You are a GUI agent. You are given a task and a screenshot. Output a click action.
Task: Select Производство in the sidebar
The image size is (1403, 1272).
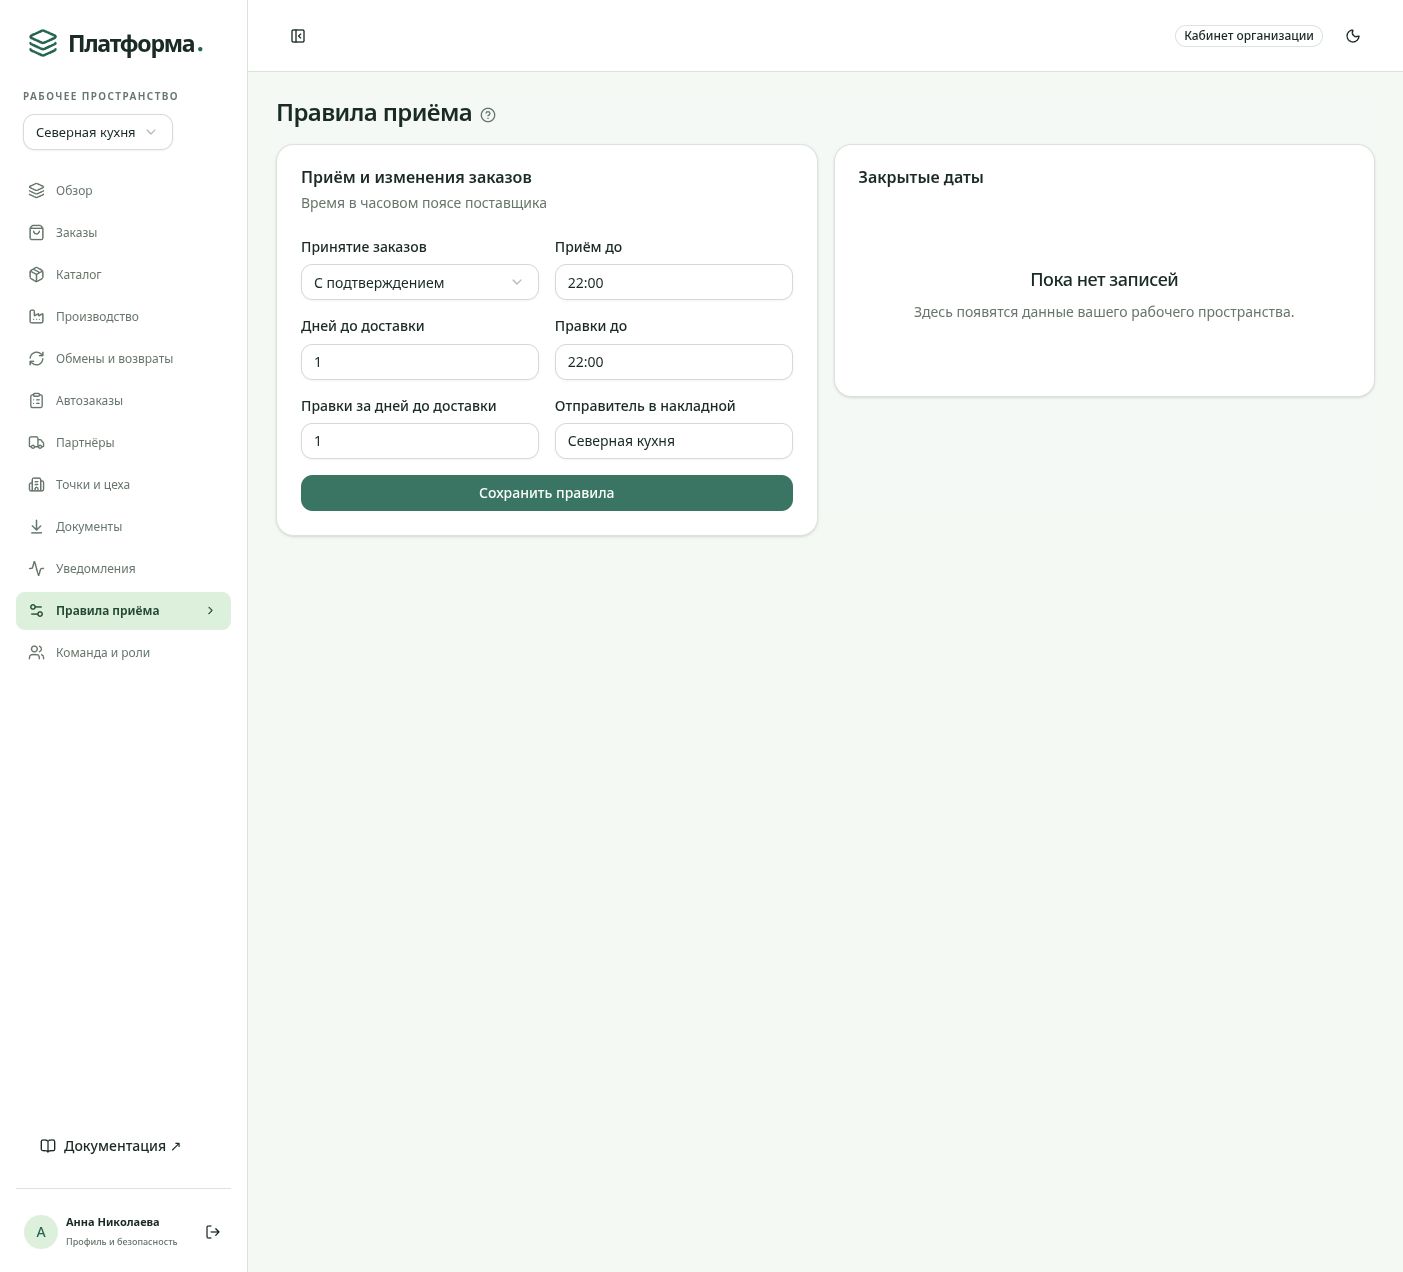point(123,316)
